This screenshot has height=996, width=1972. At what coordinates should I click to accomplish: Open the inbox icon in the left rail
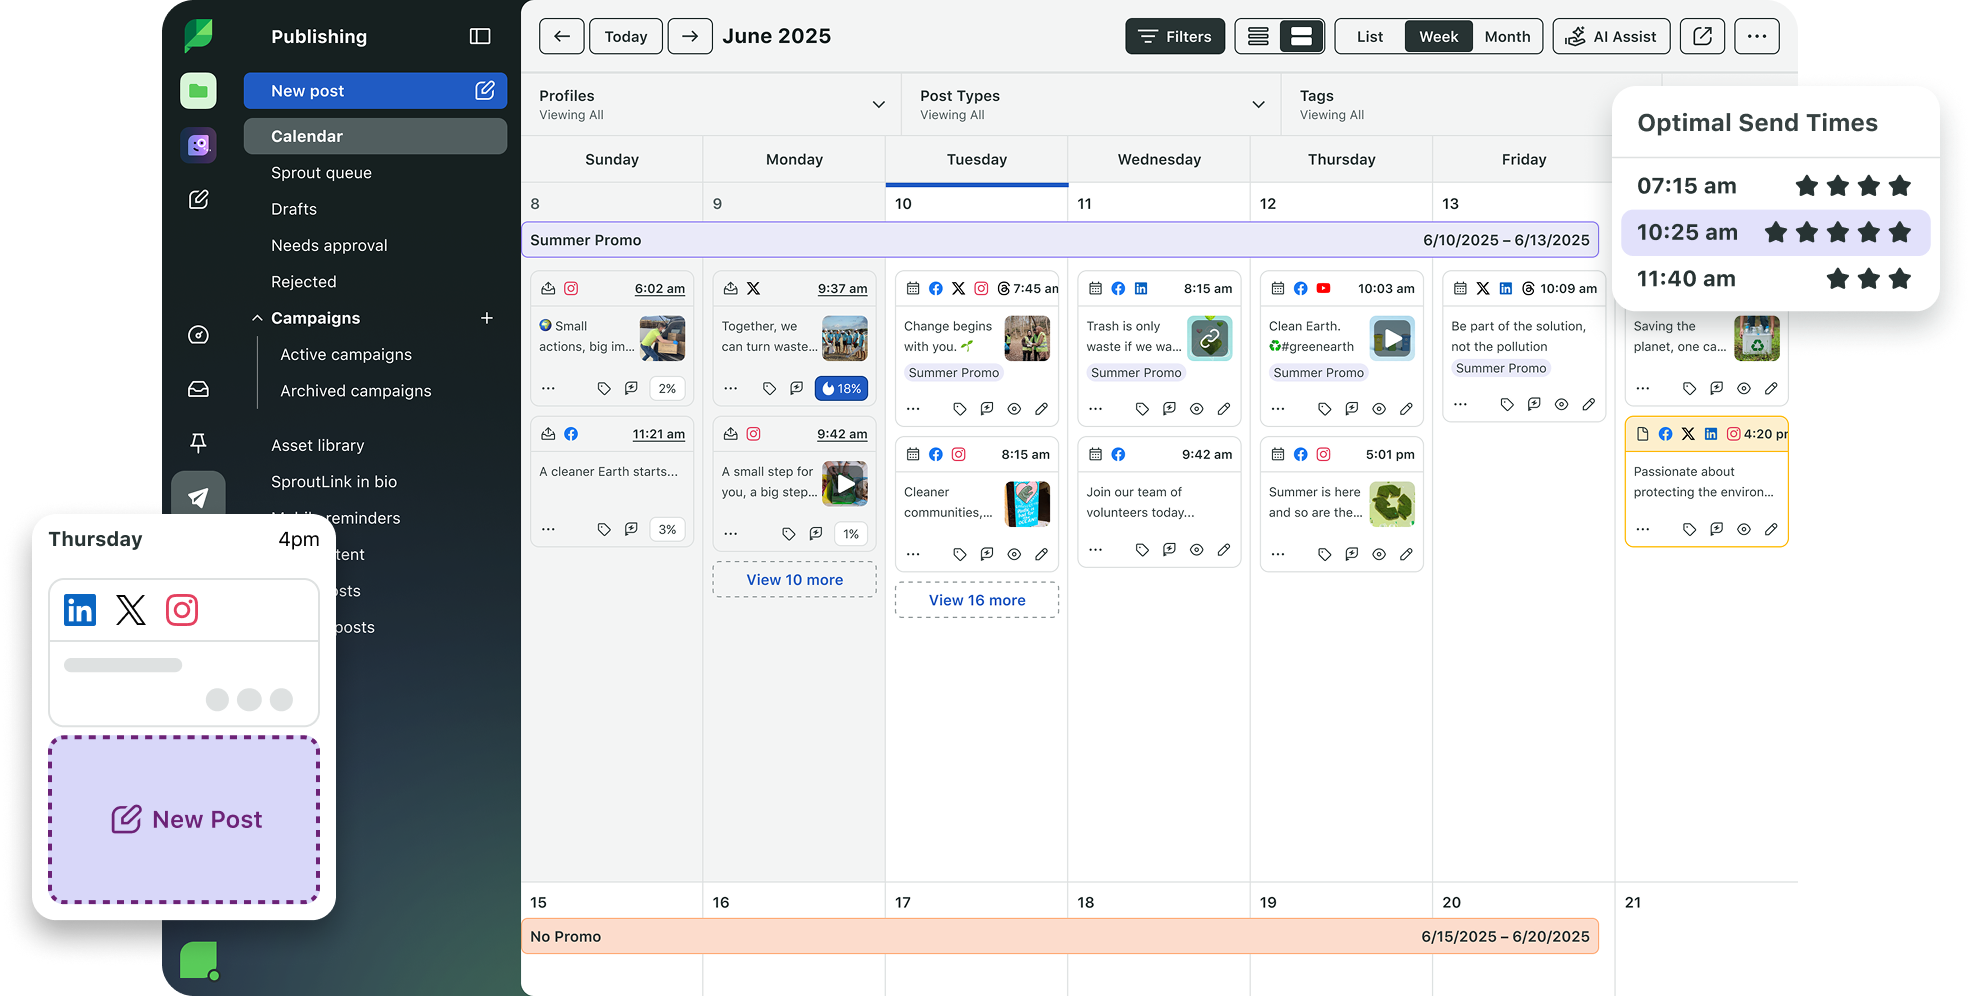(198, 389)
